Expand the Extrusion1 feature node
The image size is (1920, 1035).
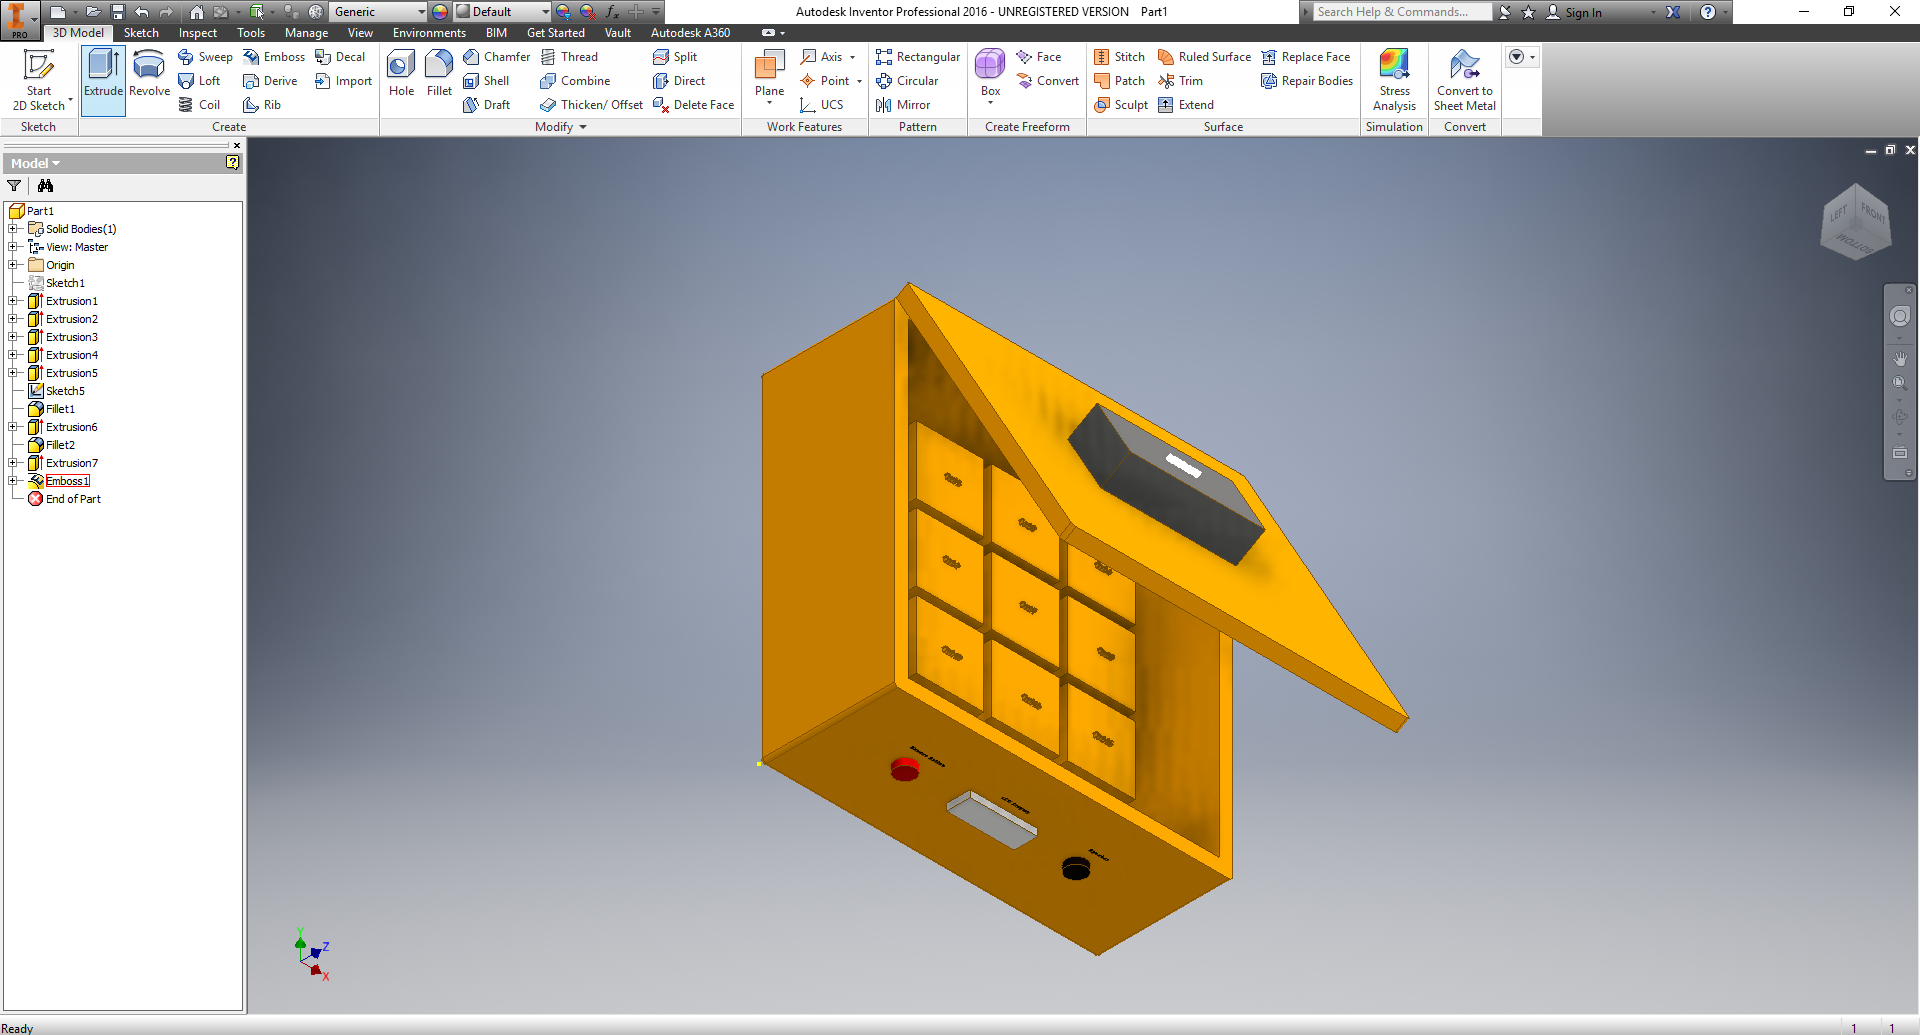13,301
